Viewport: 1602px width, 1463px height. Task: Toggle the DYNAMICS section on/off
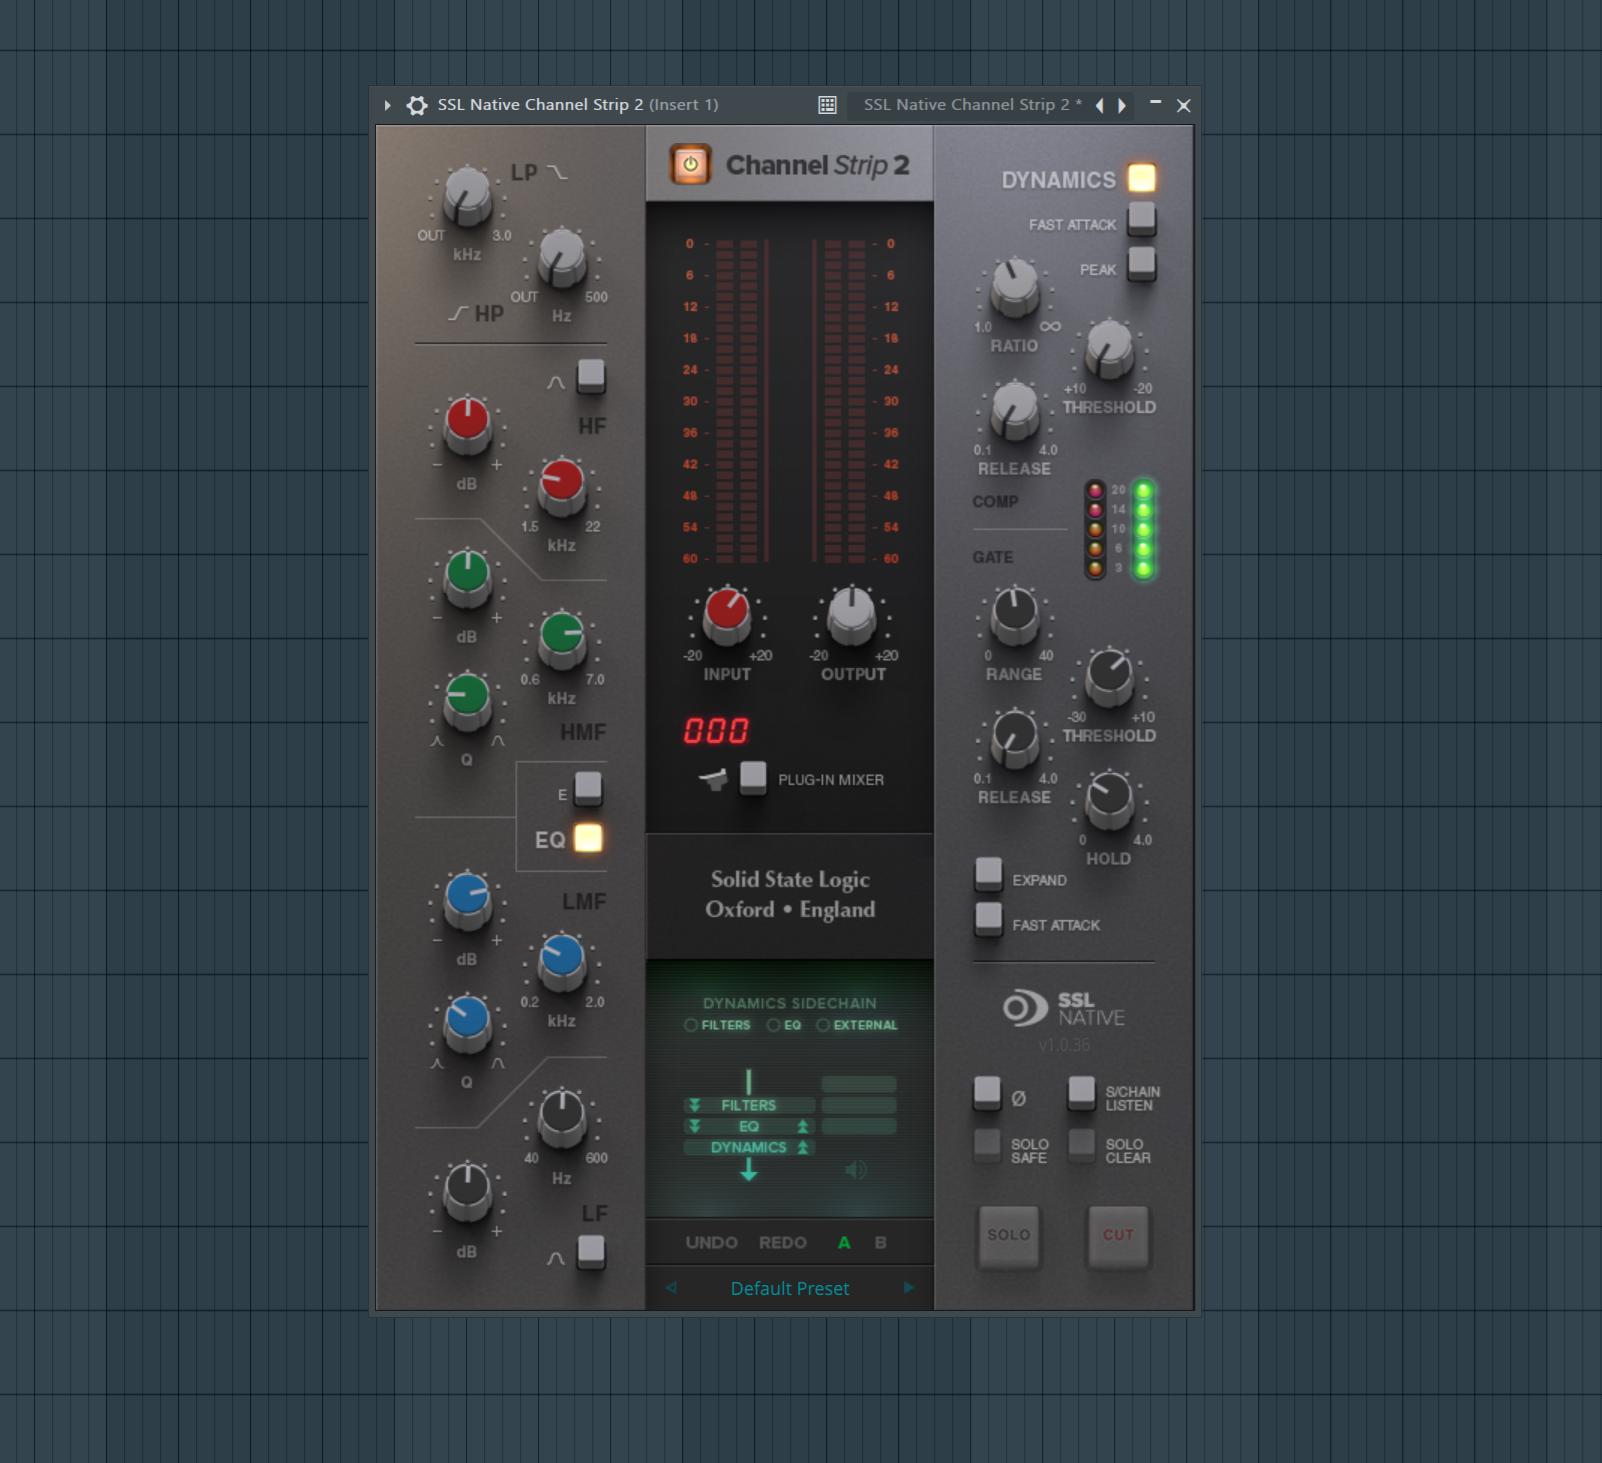coord(1141,178)
